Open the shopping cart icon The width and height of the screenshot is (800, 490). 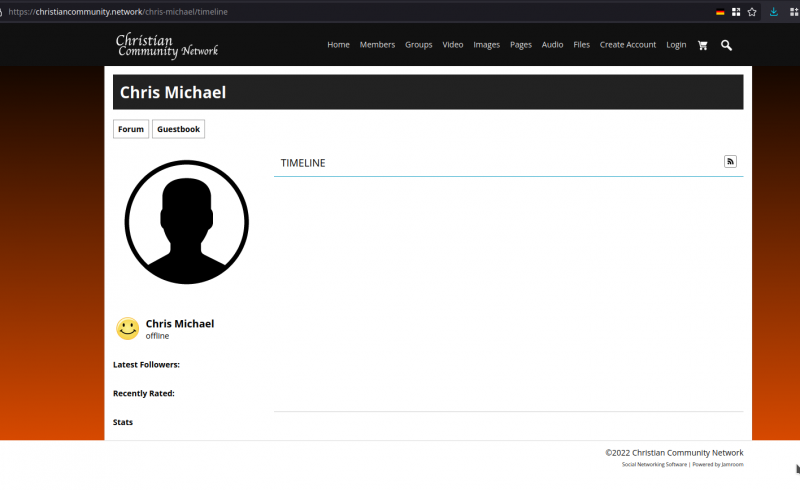702,45
